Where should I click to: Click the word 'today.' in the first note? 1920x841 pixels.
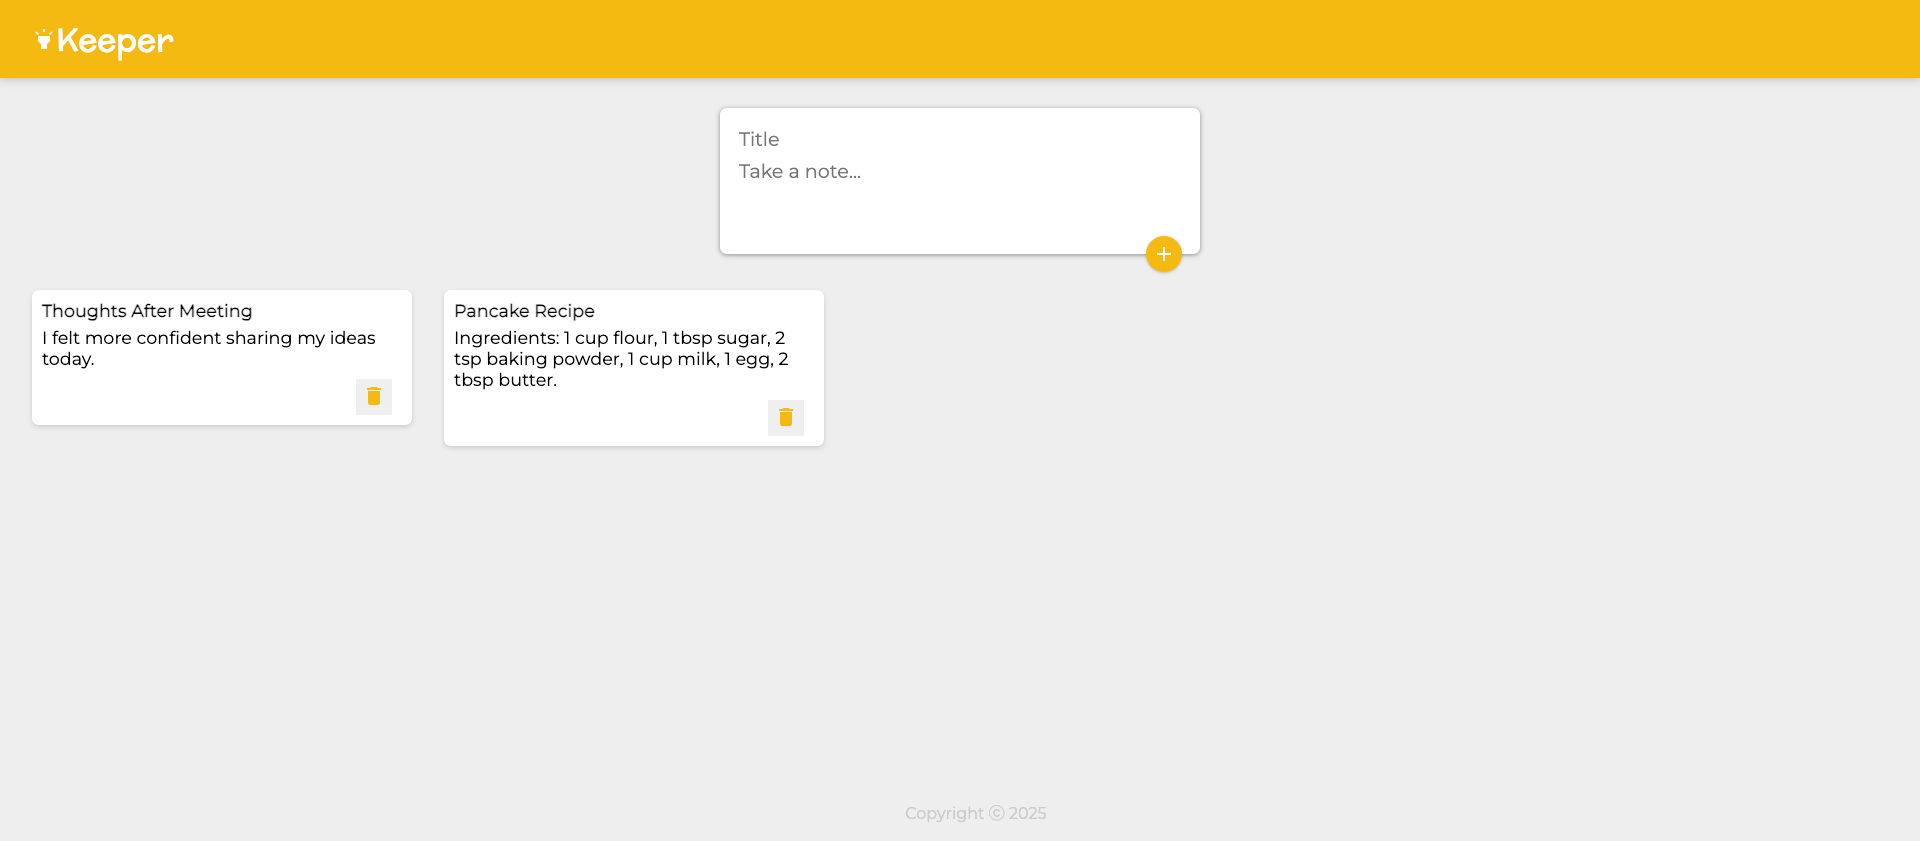(68, 359)
